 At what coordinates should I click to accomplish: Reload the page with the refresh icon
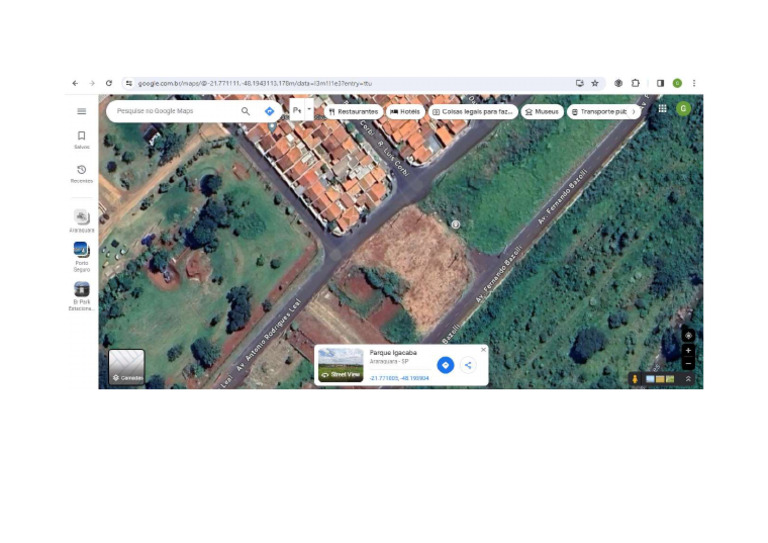click(109, 83)
